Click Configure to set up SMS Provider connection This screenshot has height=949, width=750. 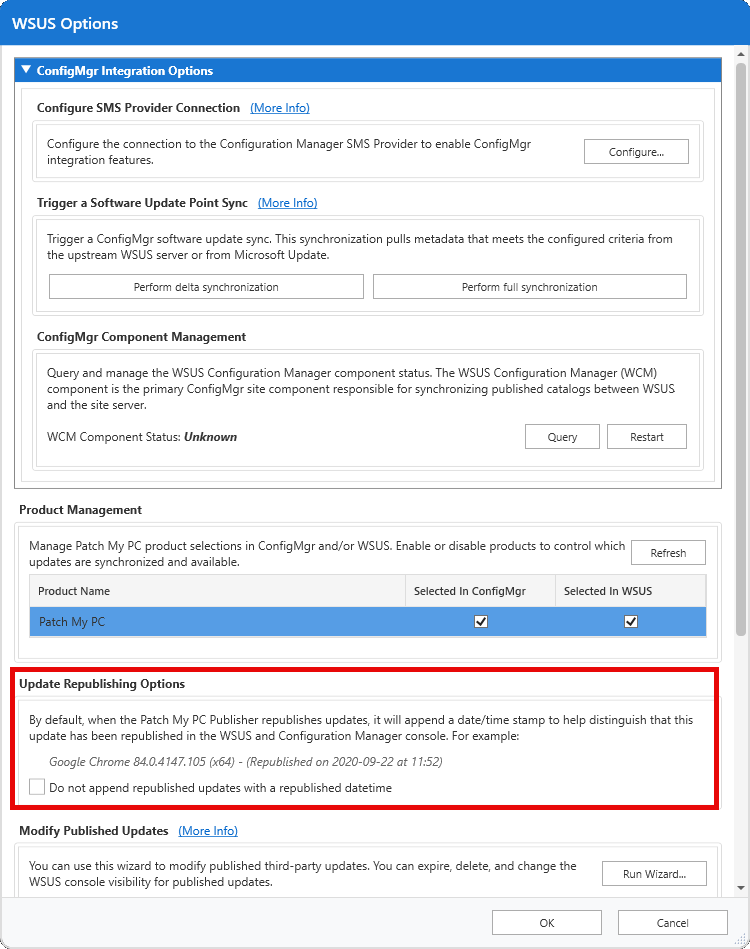point(636,151)
